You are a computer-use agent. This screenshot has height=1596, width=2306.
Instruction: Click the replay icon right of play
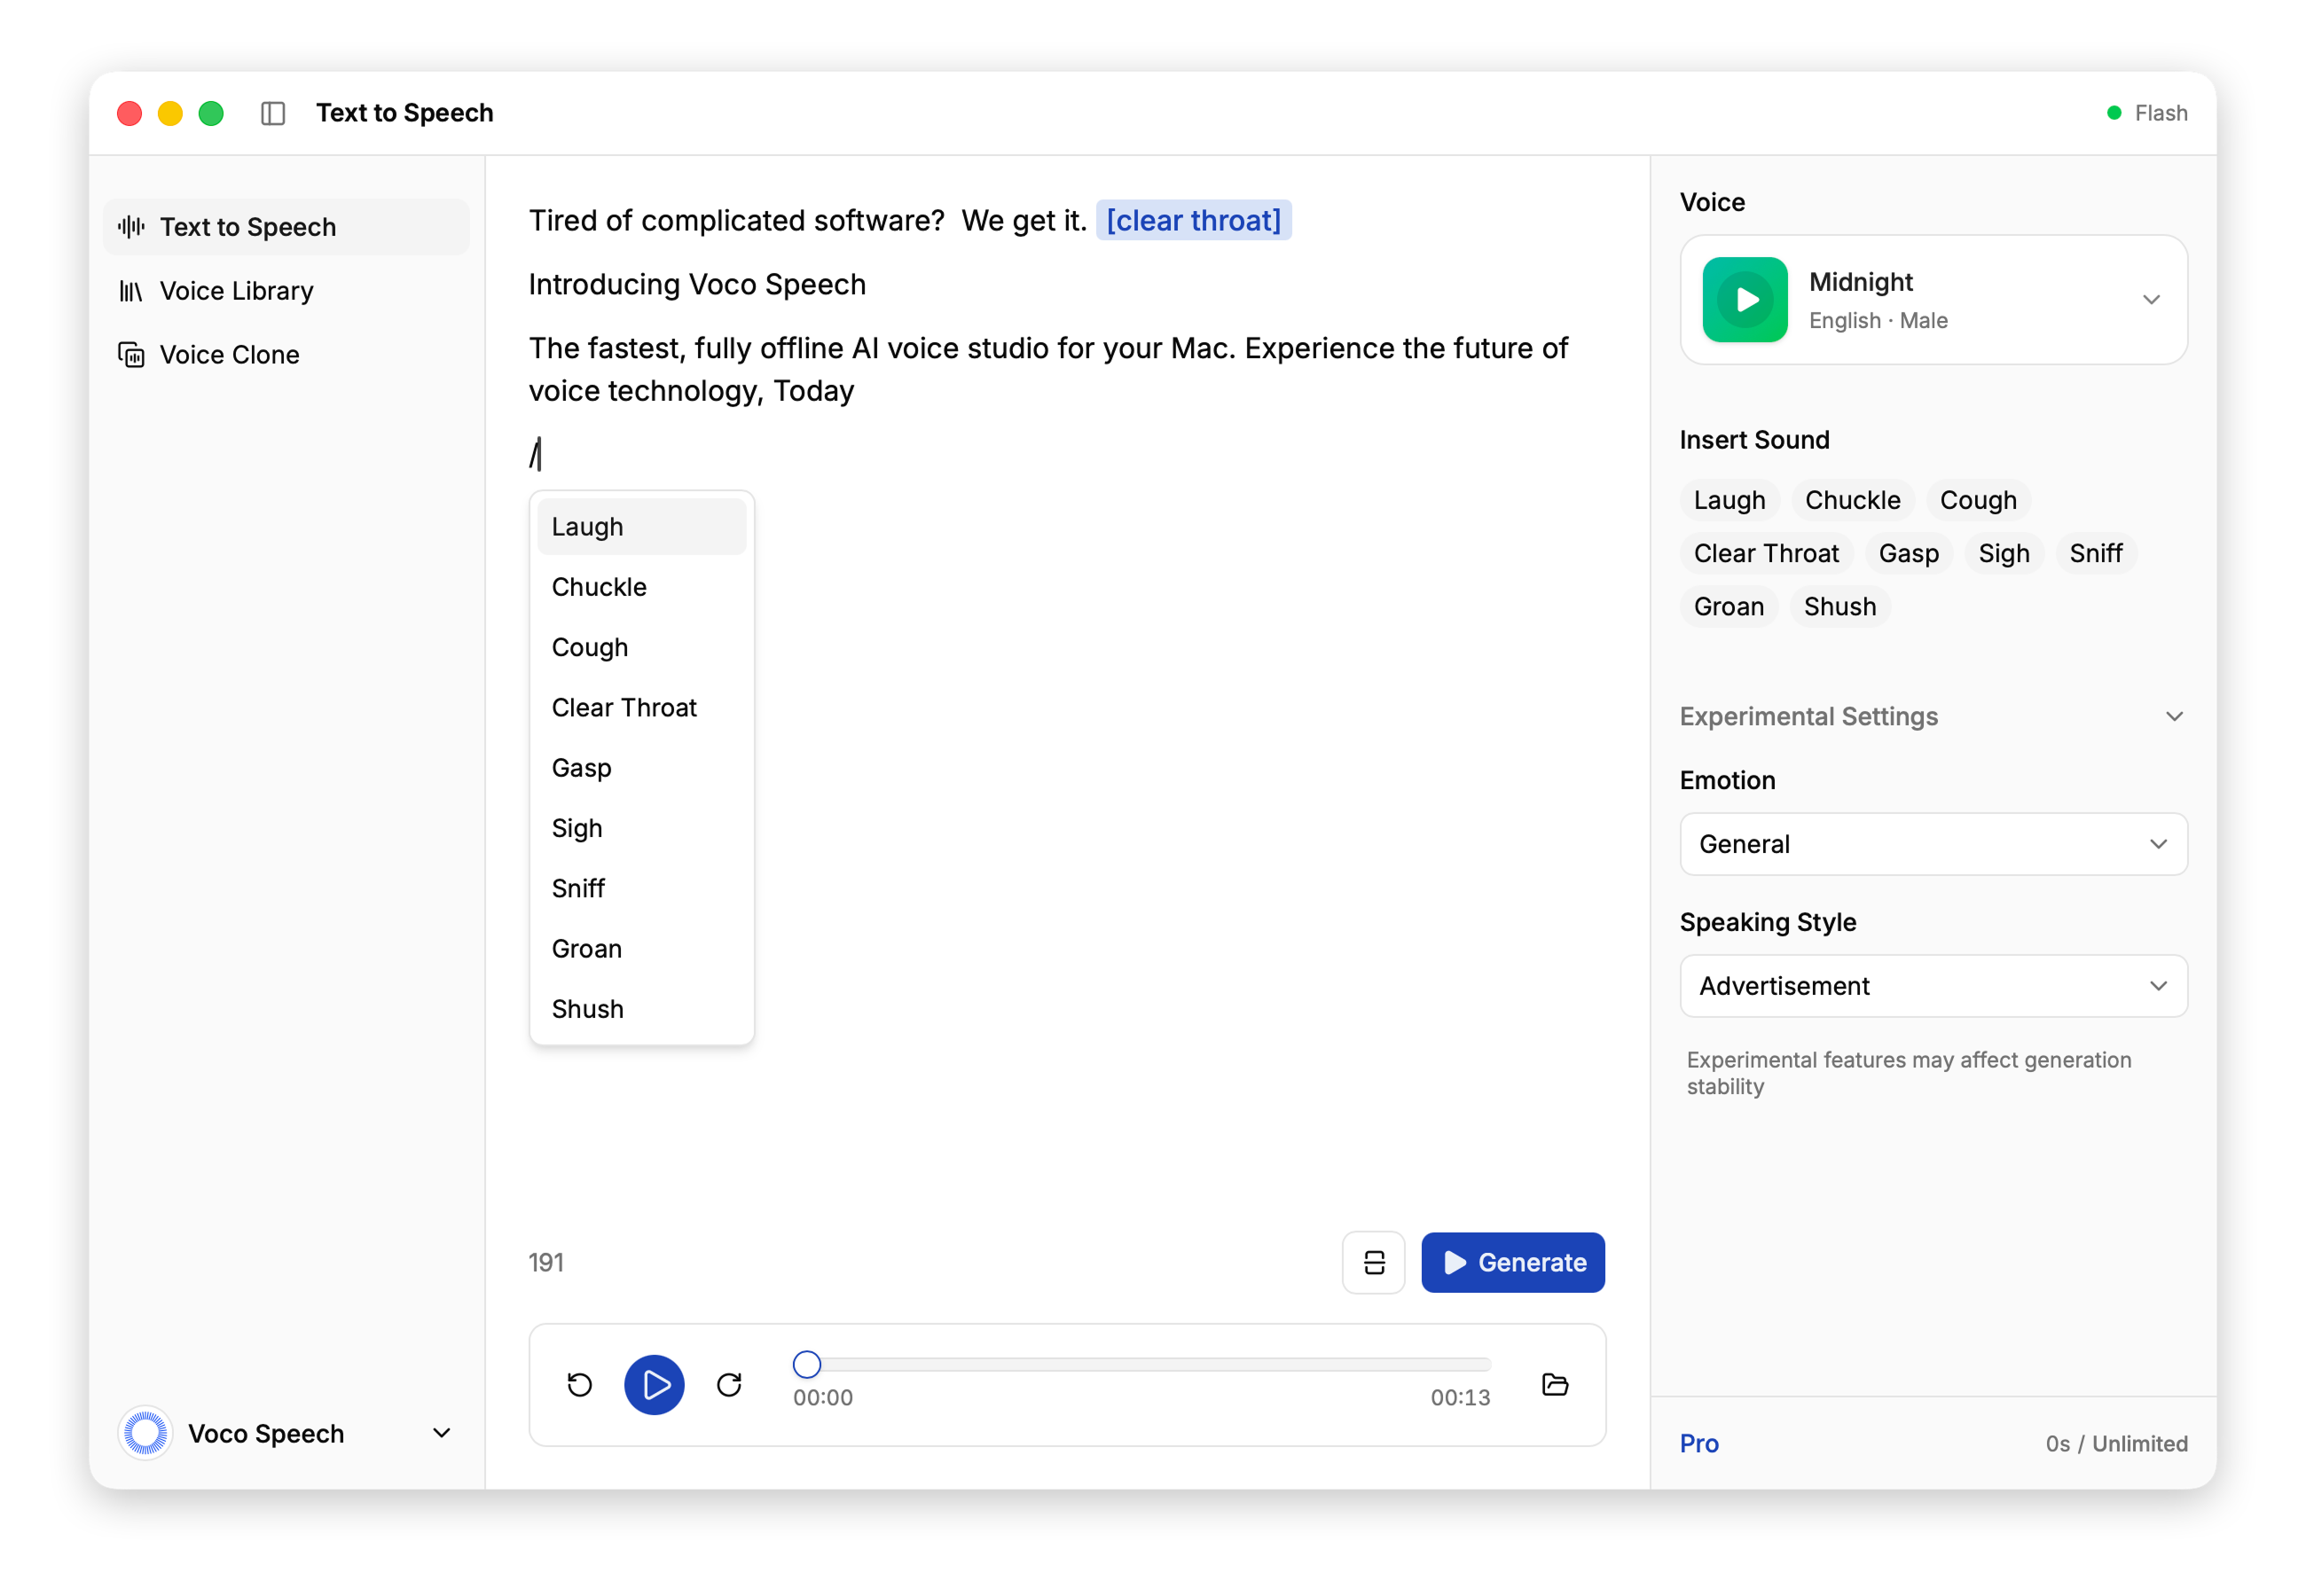click(729, 1385)
